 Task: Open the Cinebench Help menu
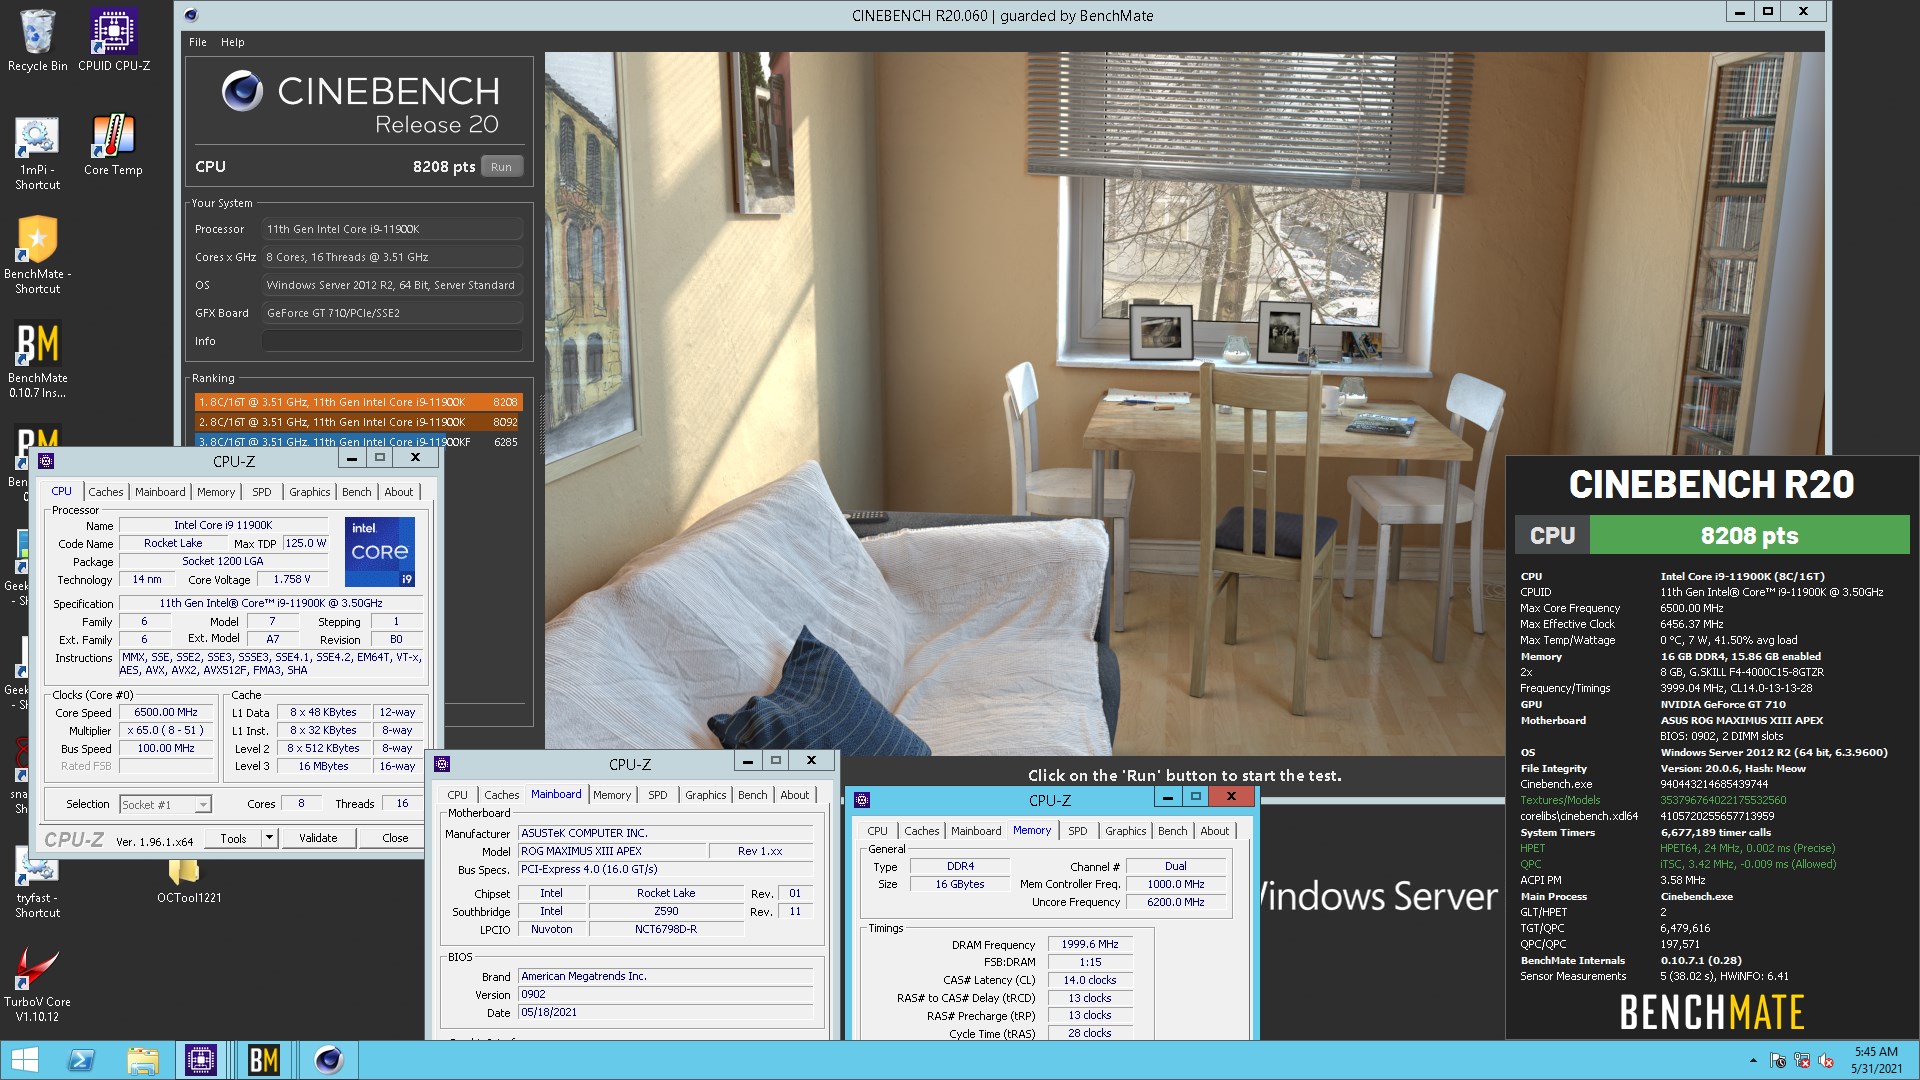pos(232,42)
